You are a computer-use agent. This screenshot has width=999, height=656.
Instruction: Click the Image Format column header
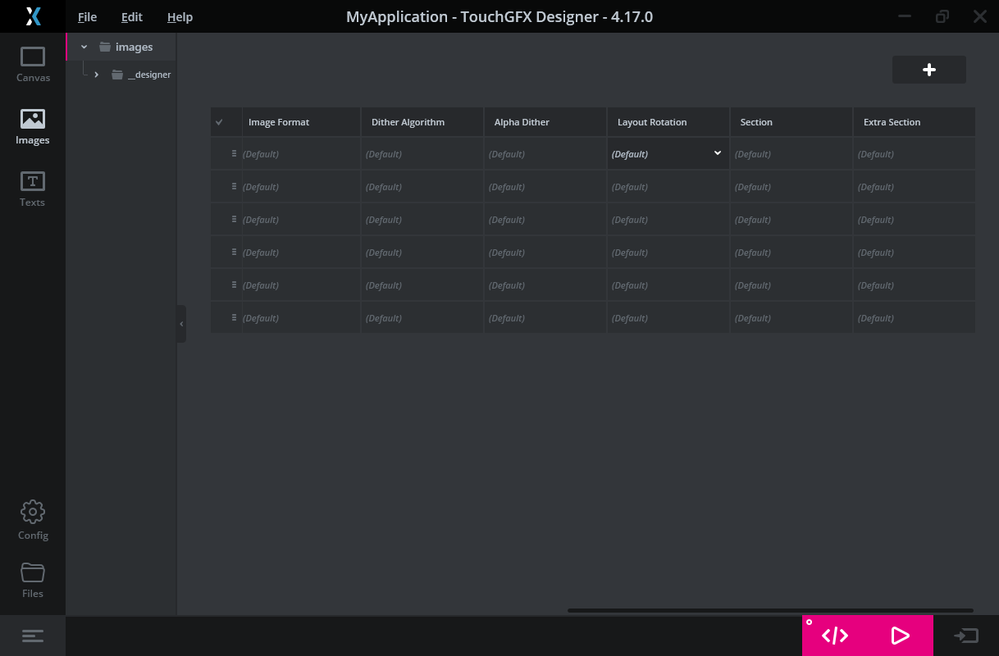pos(301,122)
